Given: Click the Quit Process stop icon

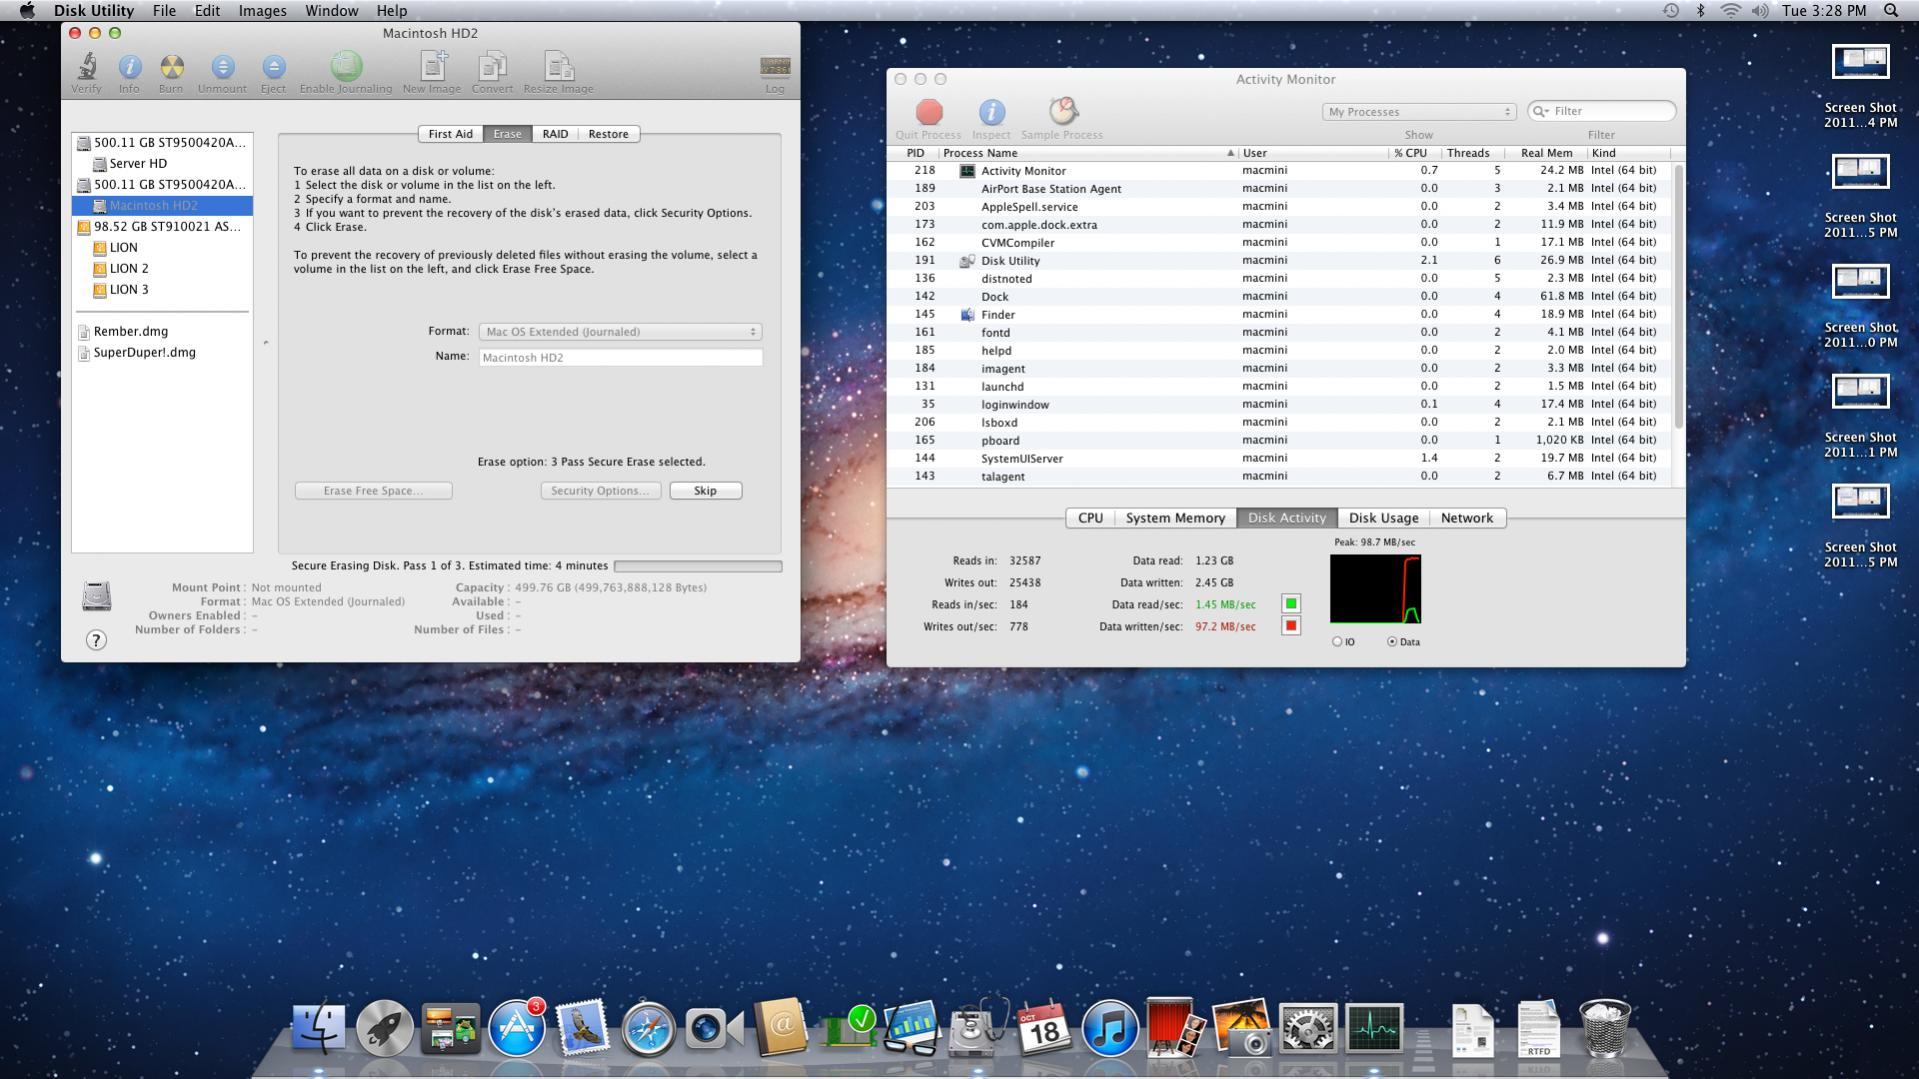Looking at the screenshot, I should (x=928, y=112).
